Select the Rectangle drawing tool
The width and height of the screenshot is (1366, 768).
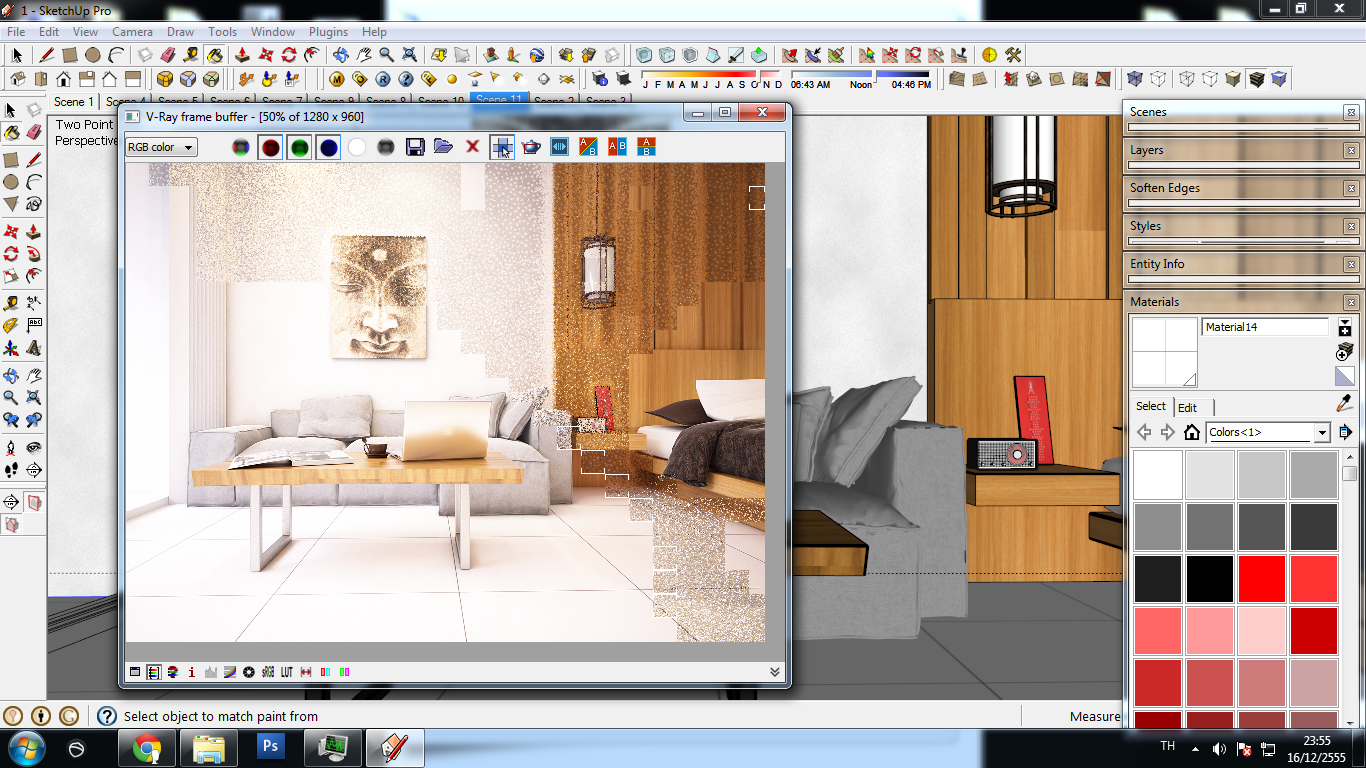coord(70,55)
